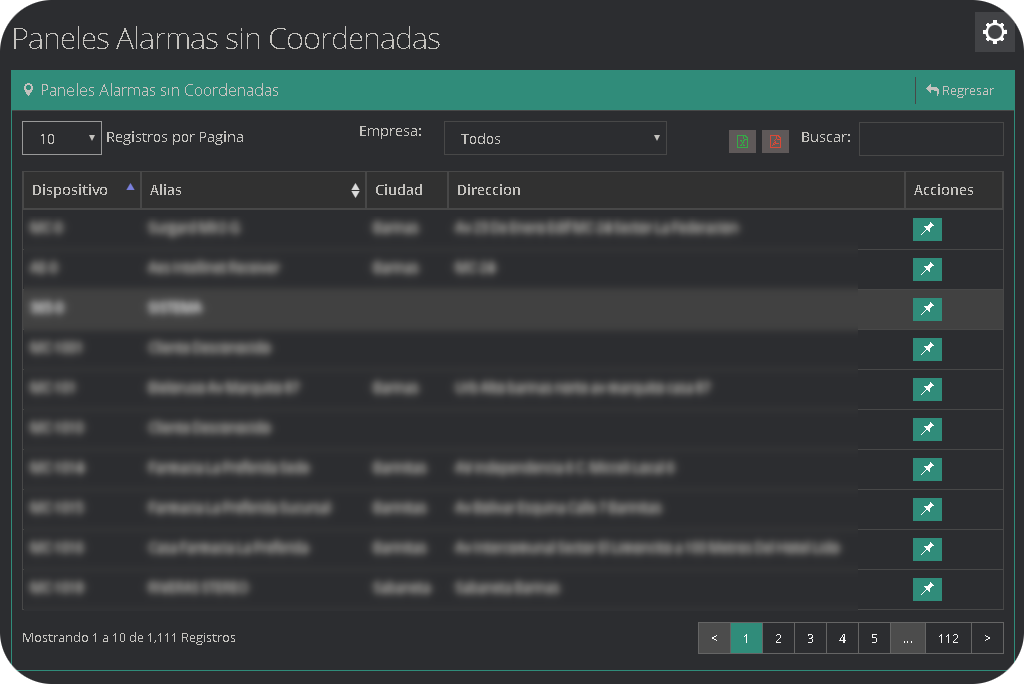The image size is (1024, 684).
Task: Click the pin icon on the first device row
Action: [927, 229]
